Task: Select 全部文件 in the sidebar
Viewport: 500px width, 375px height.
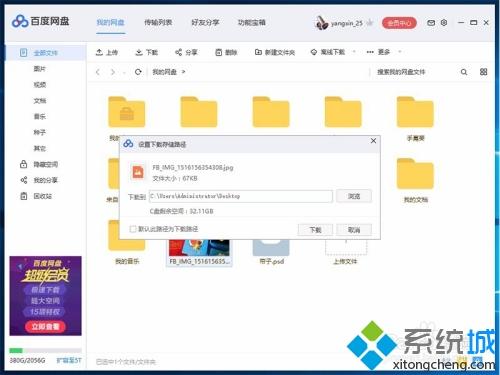Action: [x=46, y=53]
